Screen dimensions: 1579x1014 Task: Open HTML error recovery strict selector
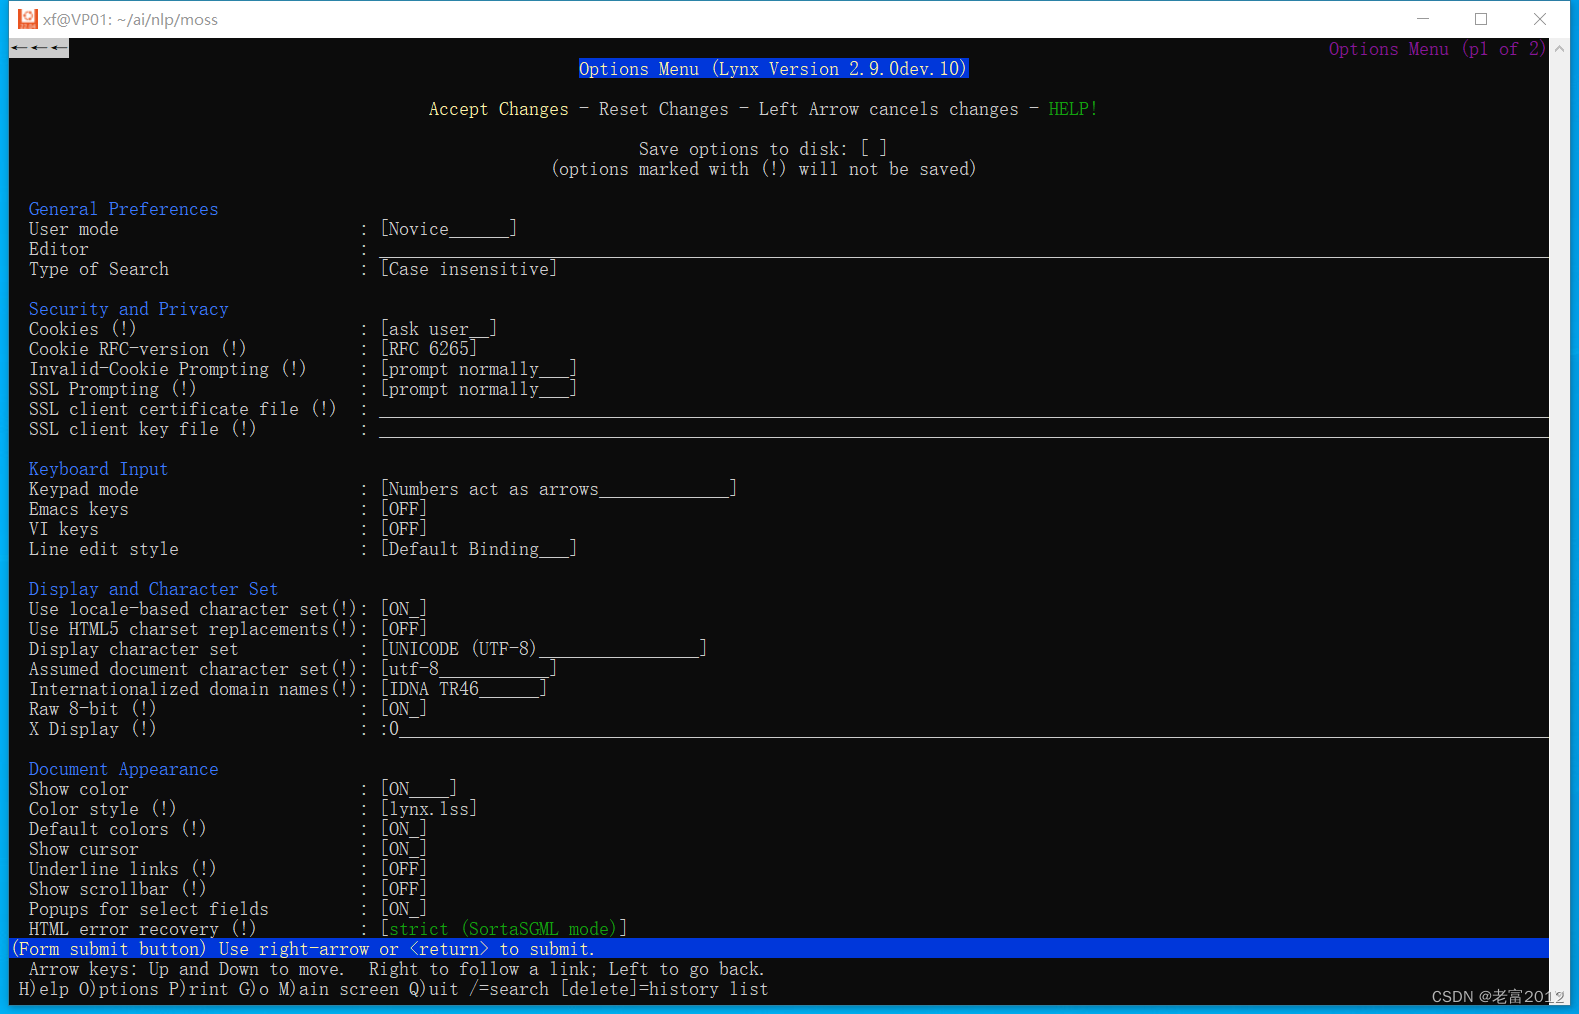click(503, 929)
